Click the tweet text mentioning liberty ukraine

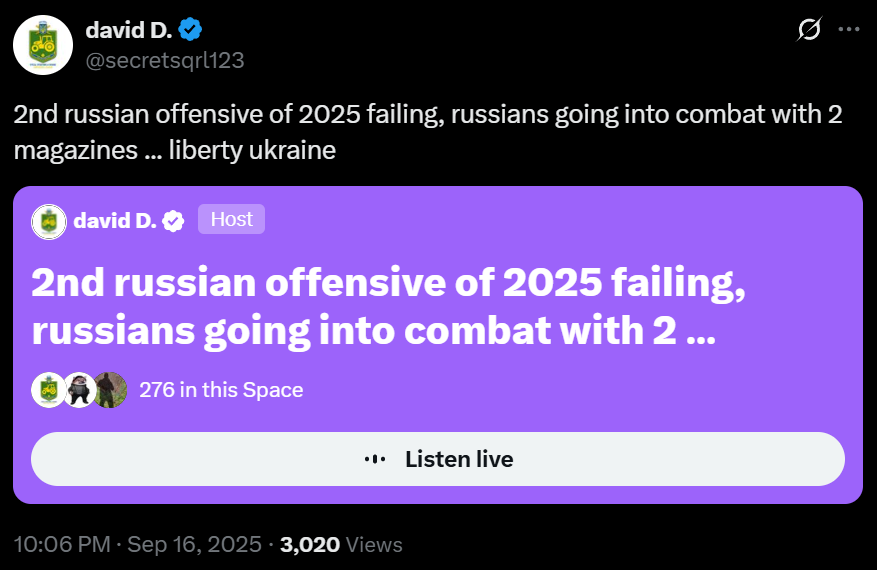[x=428, y=132]
